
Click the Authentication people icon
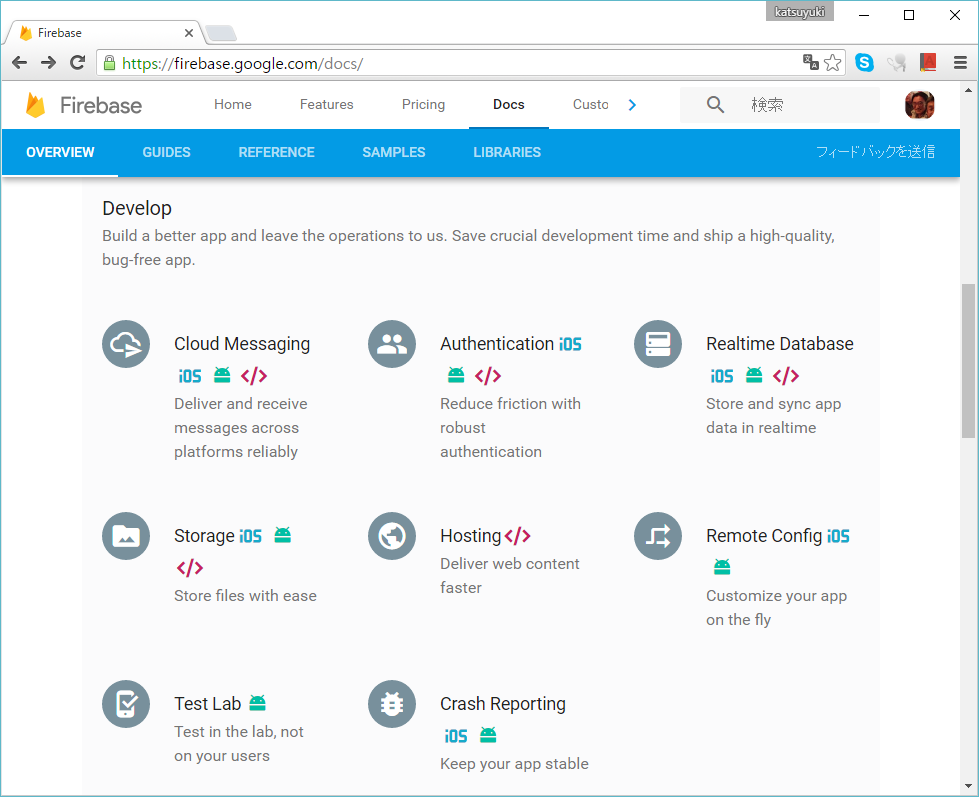(x=392, y=344)
